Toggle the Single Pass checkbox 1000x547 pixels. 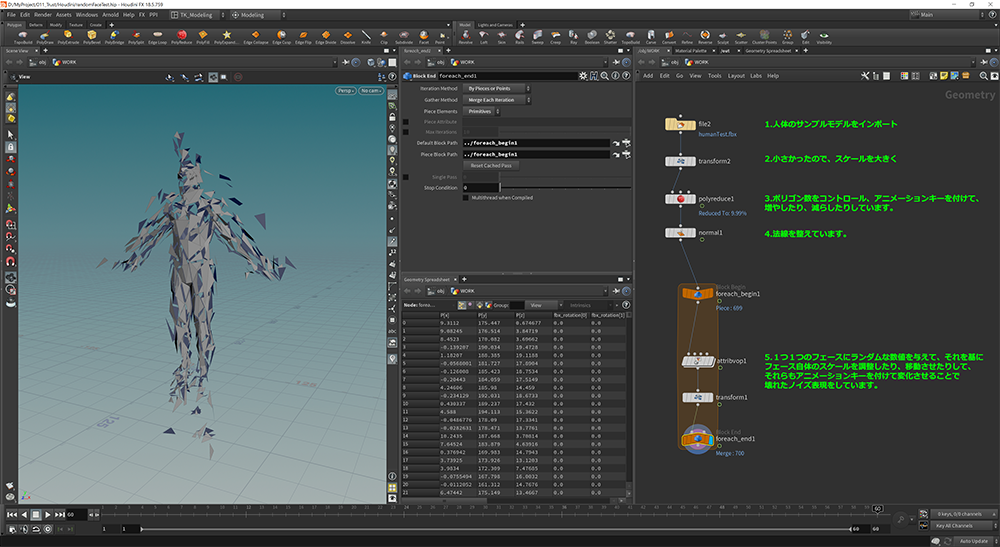[404, 176]
